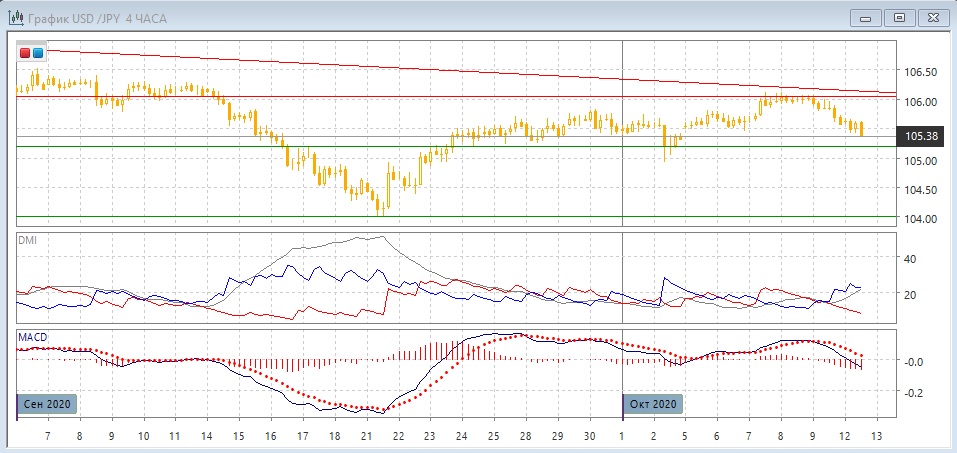Select the 105.38 current price label
The image size is (957, 453).
click(920, 135)
